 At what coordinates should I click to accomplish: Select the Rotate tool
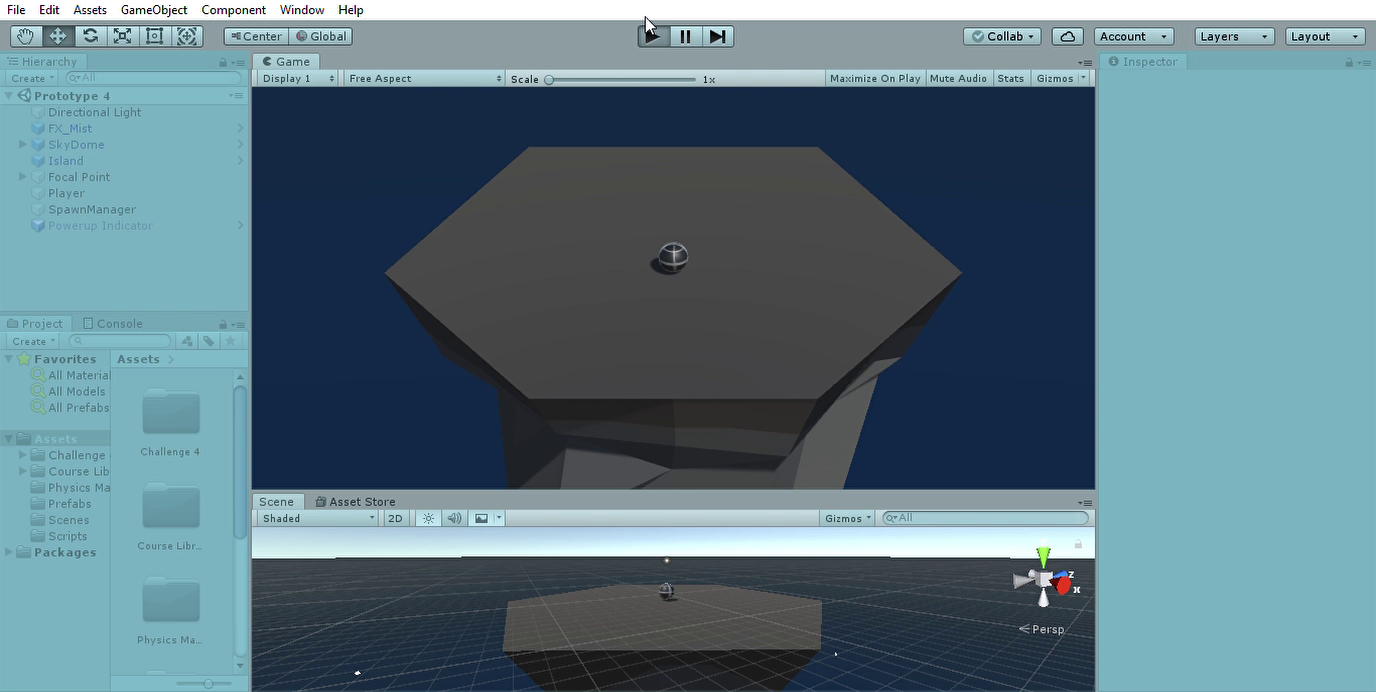pos(90,36)
